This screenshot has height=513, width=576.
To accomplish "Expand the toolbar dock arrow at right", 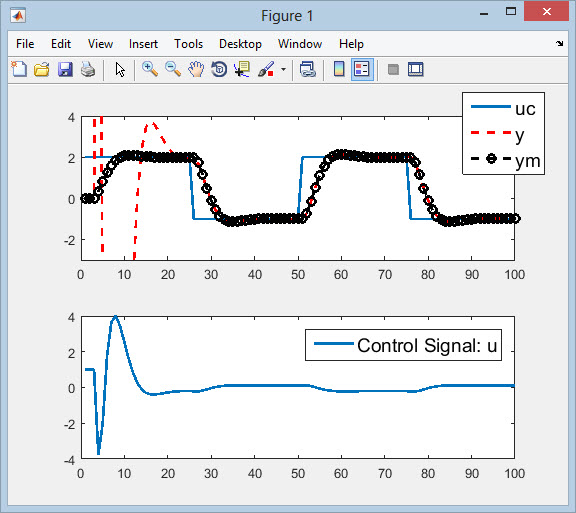I will [559, 44].
